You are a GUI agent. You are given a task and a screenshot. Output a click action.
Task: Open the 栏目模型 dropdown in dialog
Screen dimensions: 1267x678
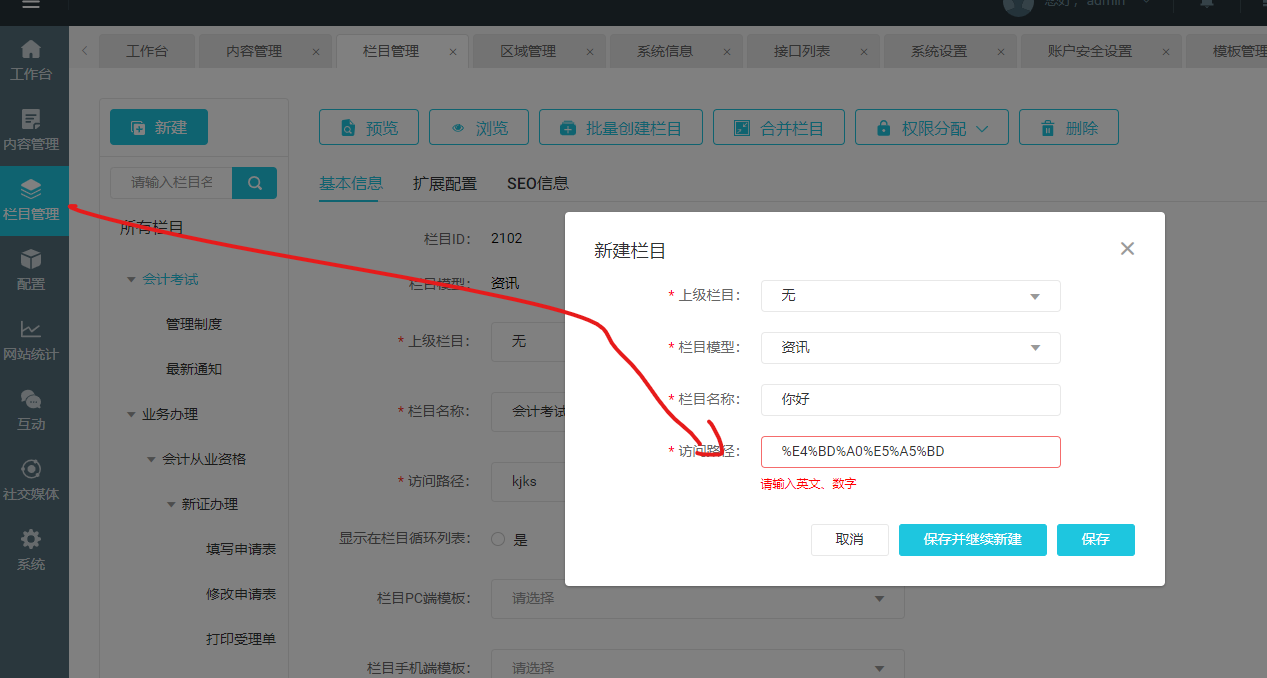click(910, 348)
